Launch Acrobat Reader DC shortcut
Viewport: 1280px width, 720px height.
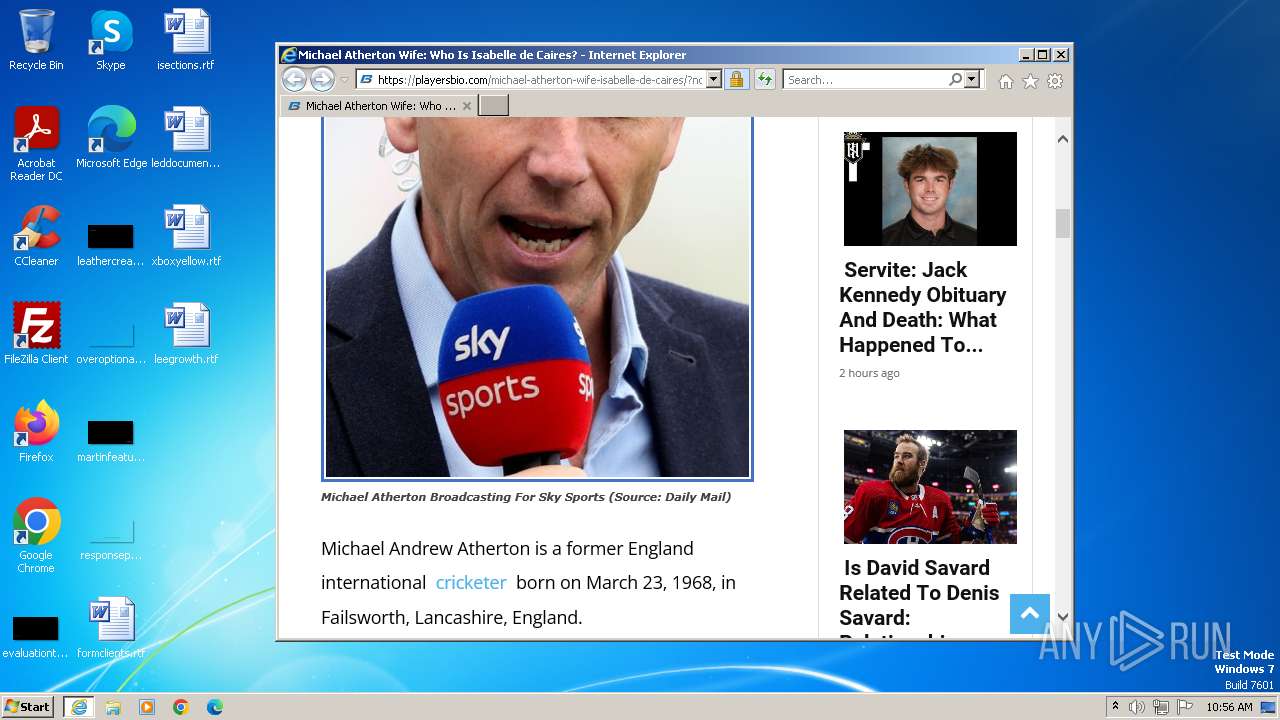36,144
